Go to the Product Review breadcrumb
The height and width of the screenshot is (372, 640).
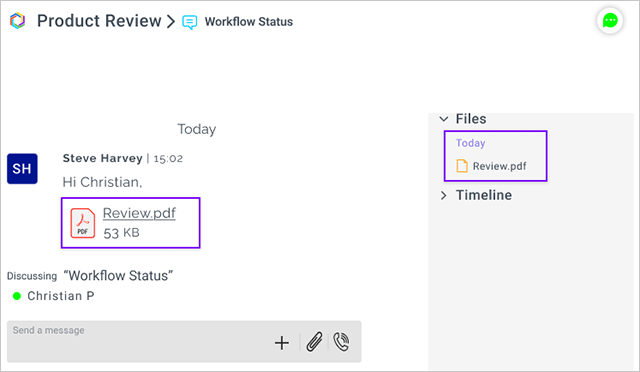[99, 21]
